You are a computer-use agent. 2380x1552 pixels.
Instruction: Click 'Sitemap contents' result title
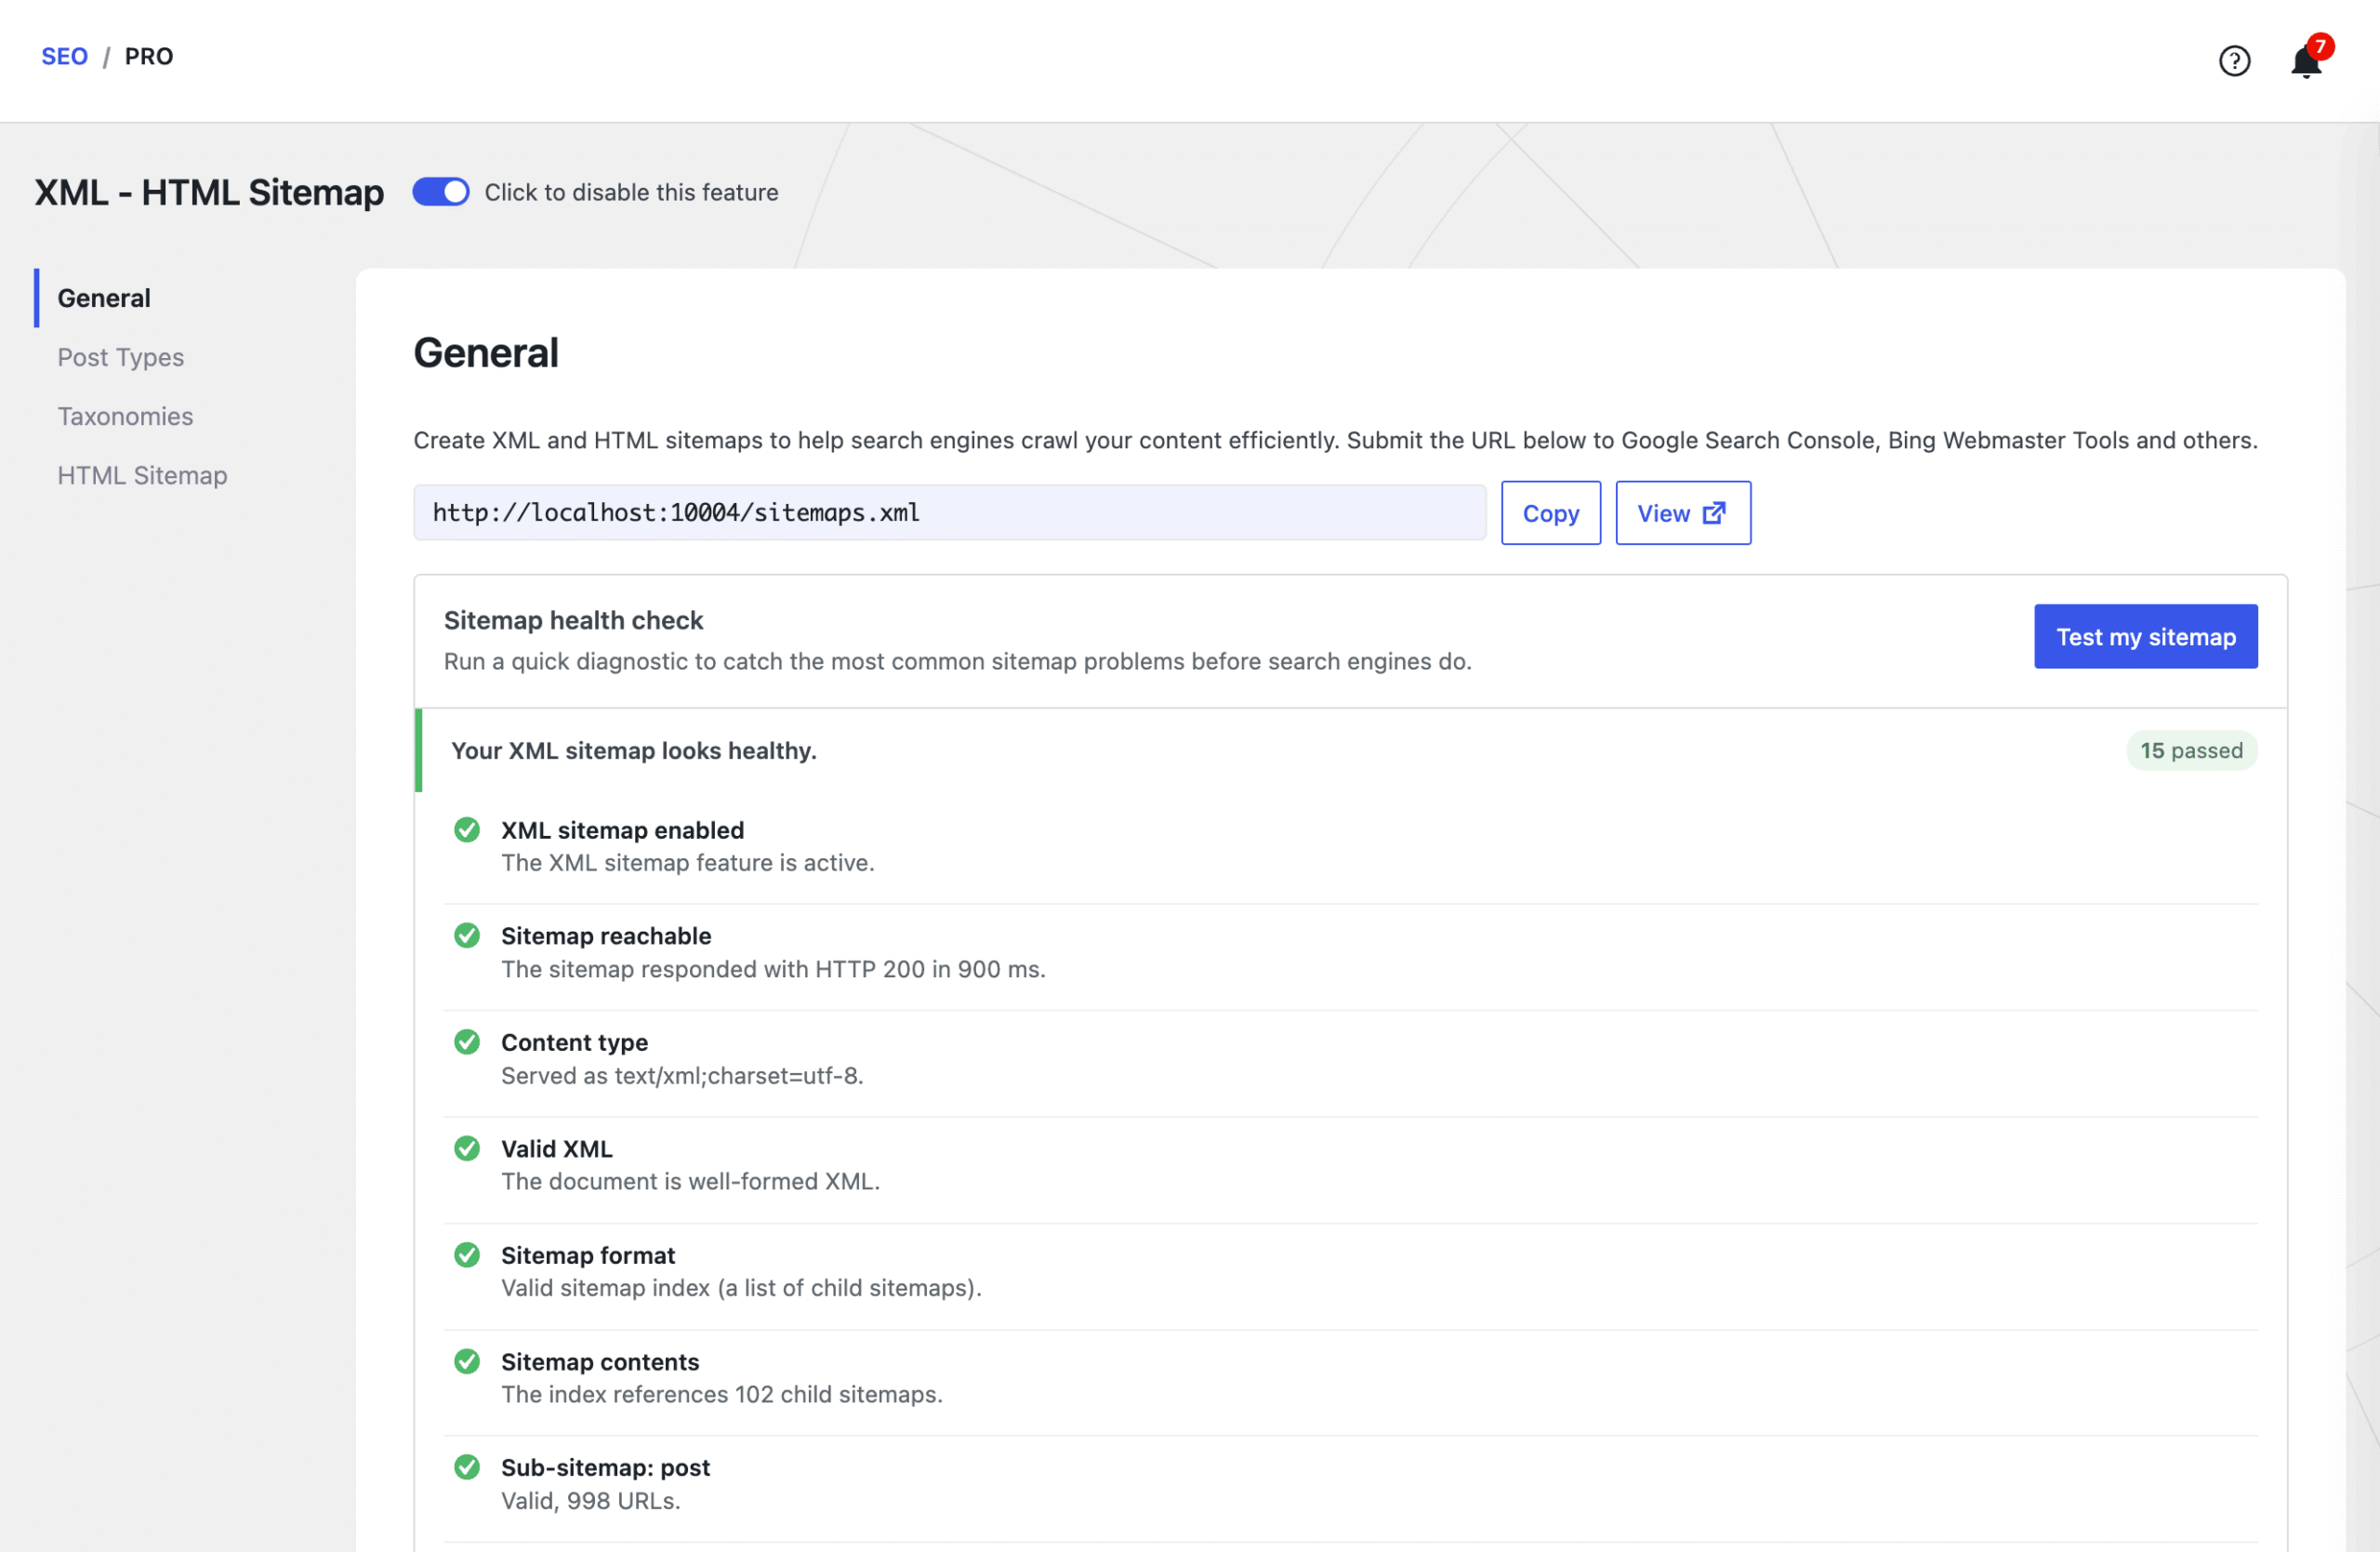pos(600,1362)
